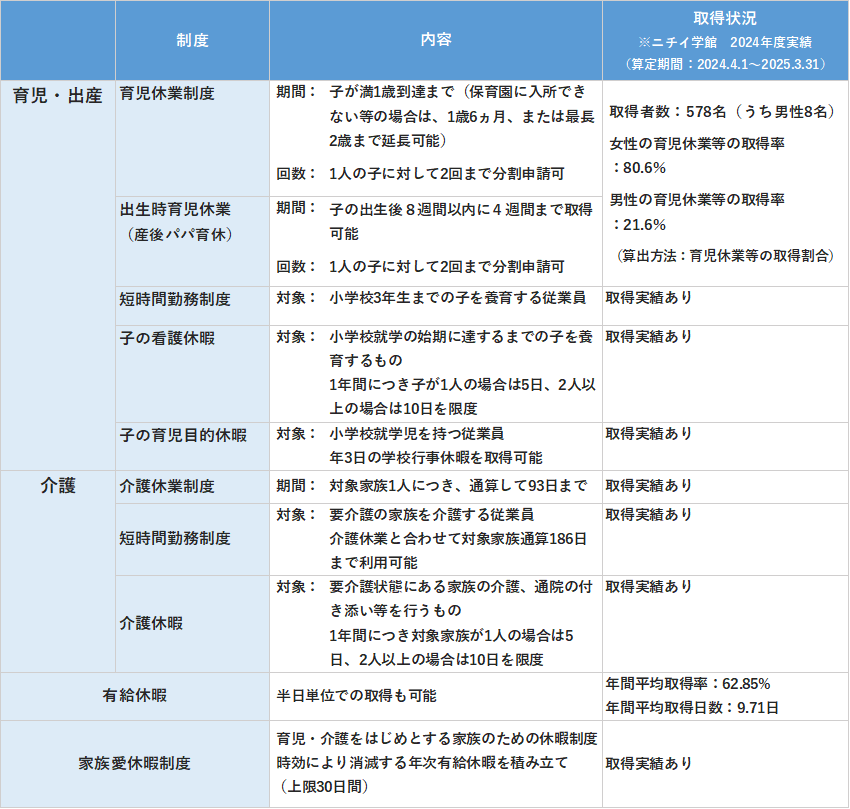
Task: Click the 介護休業制度 cell
Action: (167, 486)
